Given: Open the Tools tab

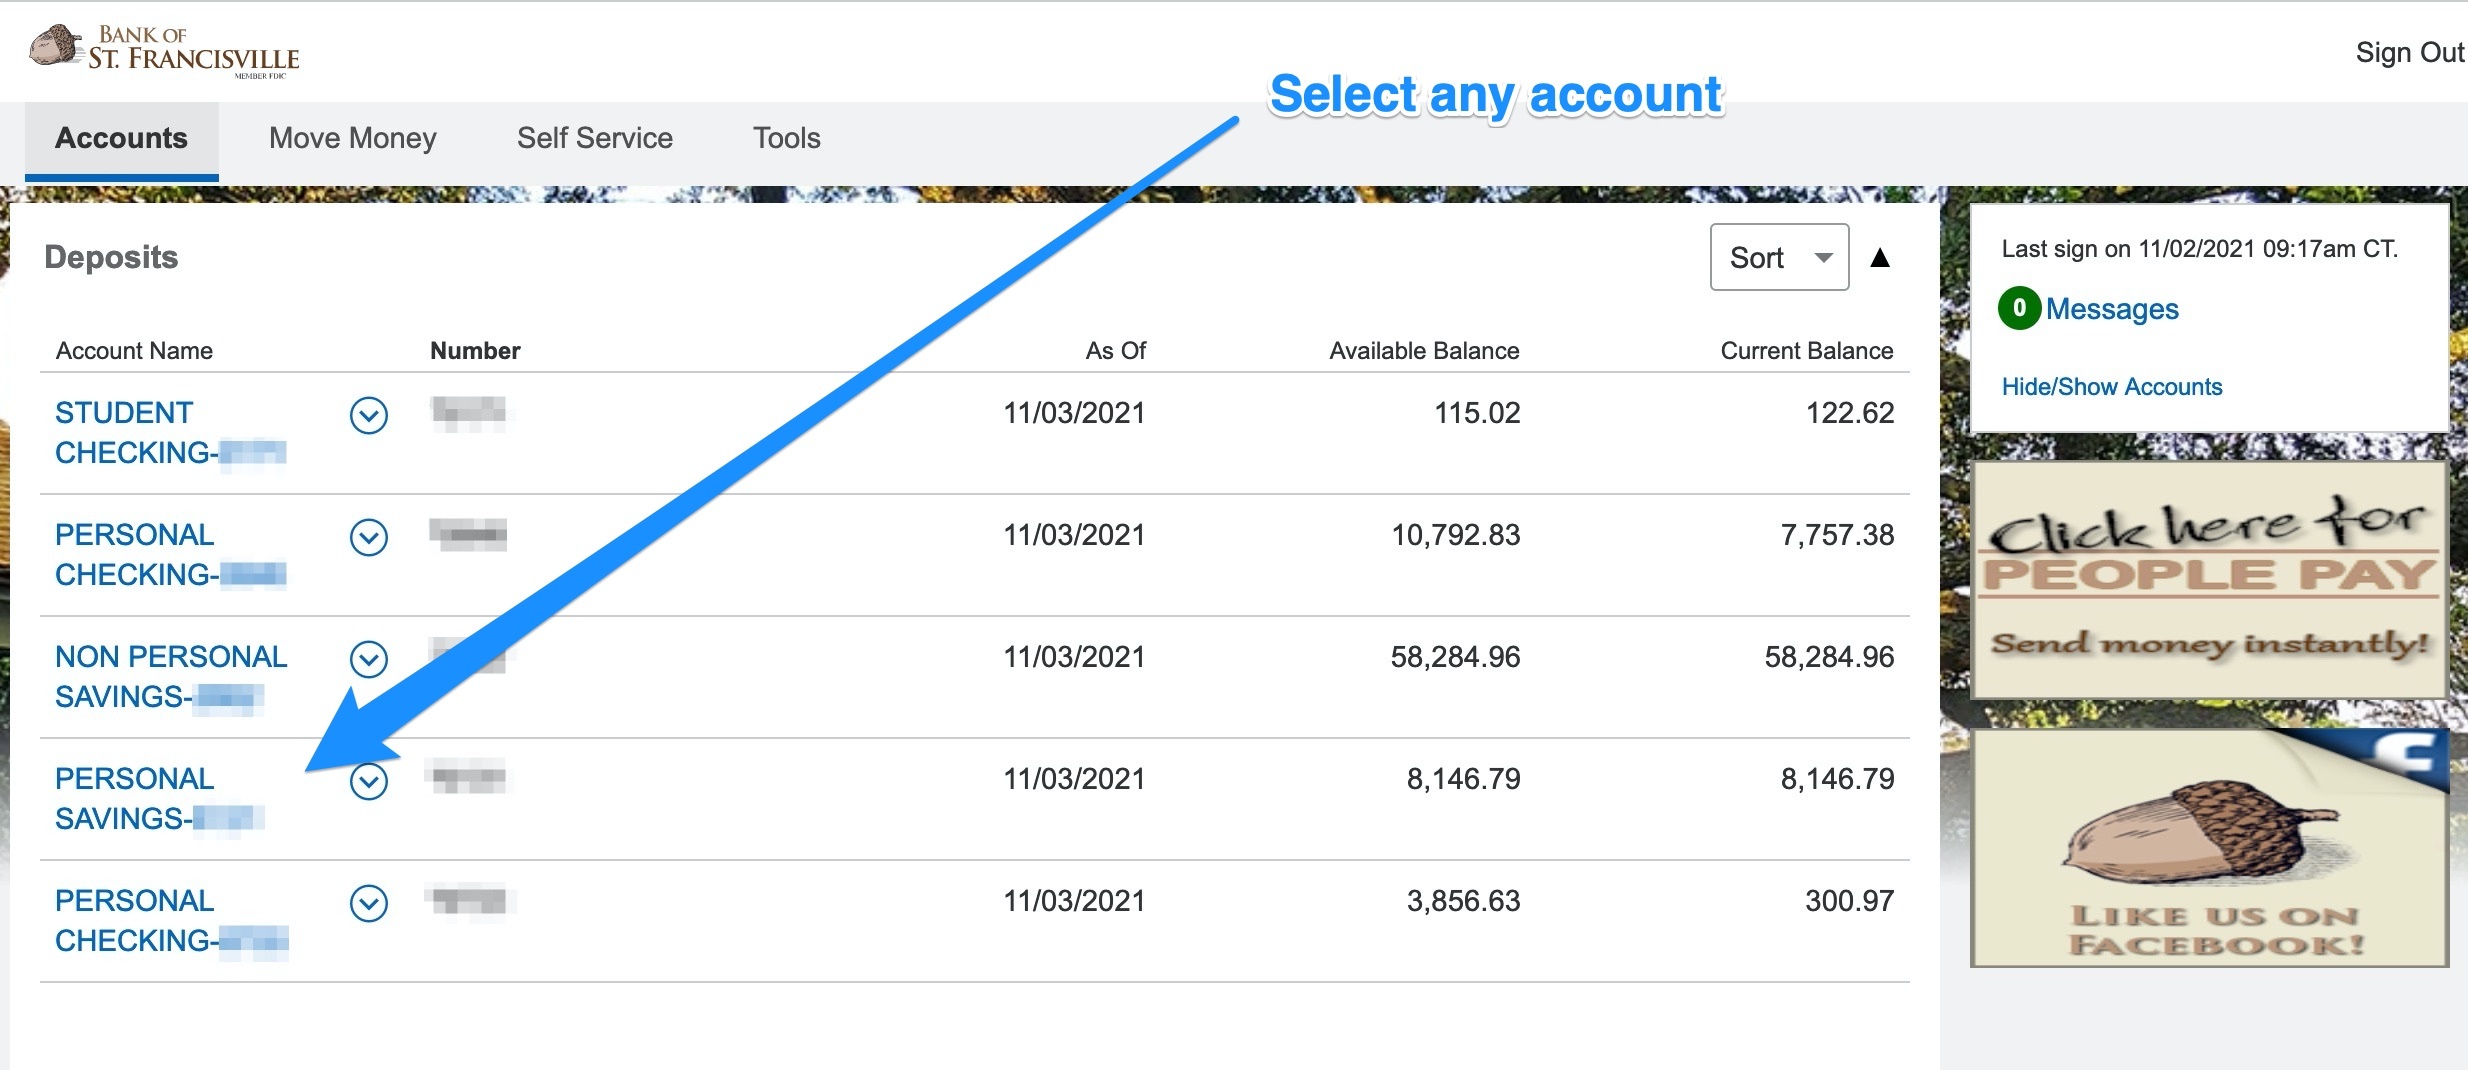Looking at the screenshot, I should click(787, 138).
